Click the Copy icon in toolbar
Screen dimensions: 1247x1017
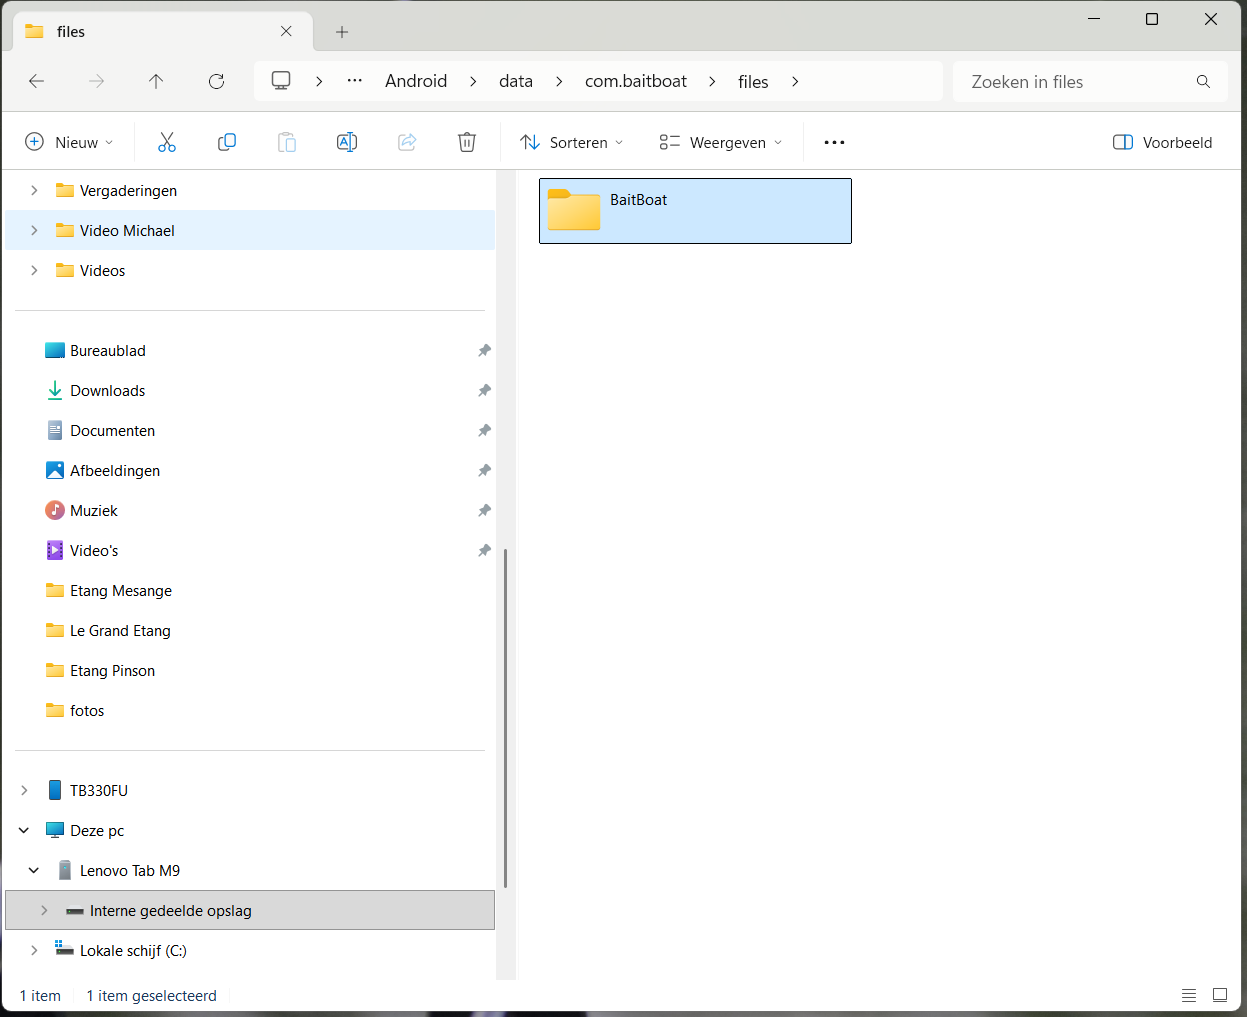[227, 142]
